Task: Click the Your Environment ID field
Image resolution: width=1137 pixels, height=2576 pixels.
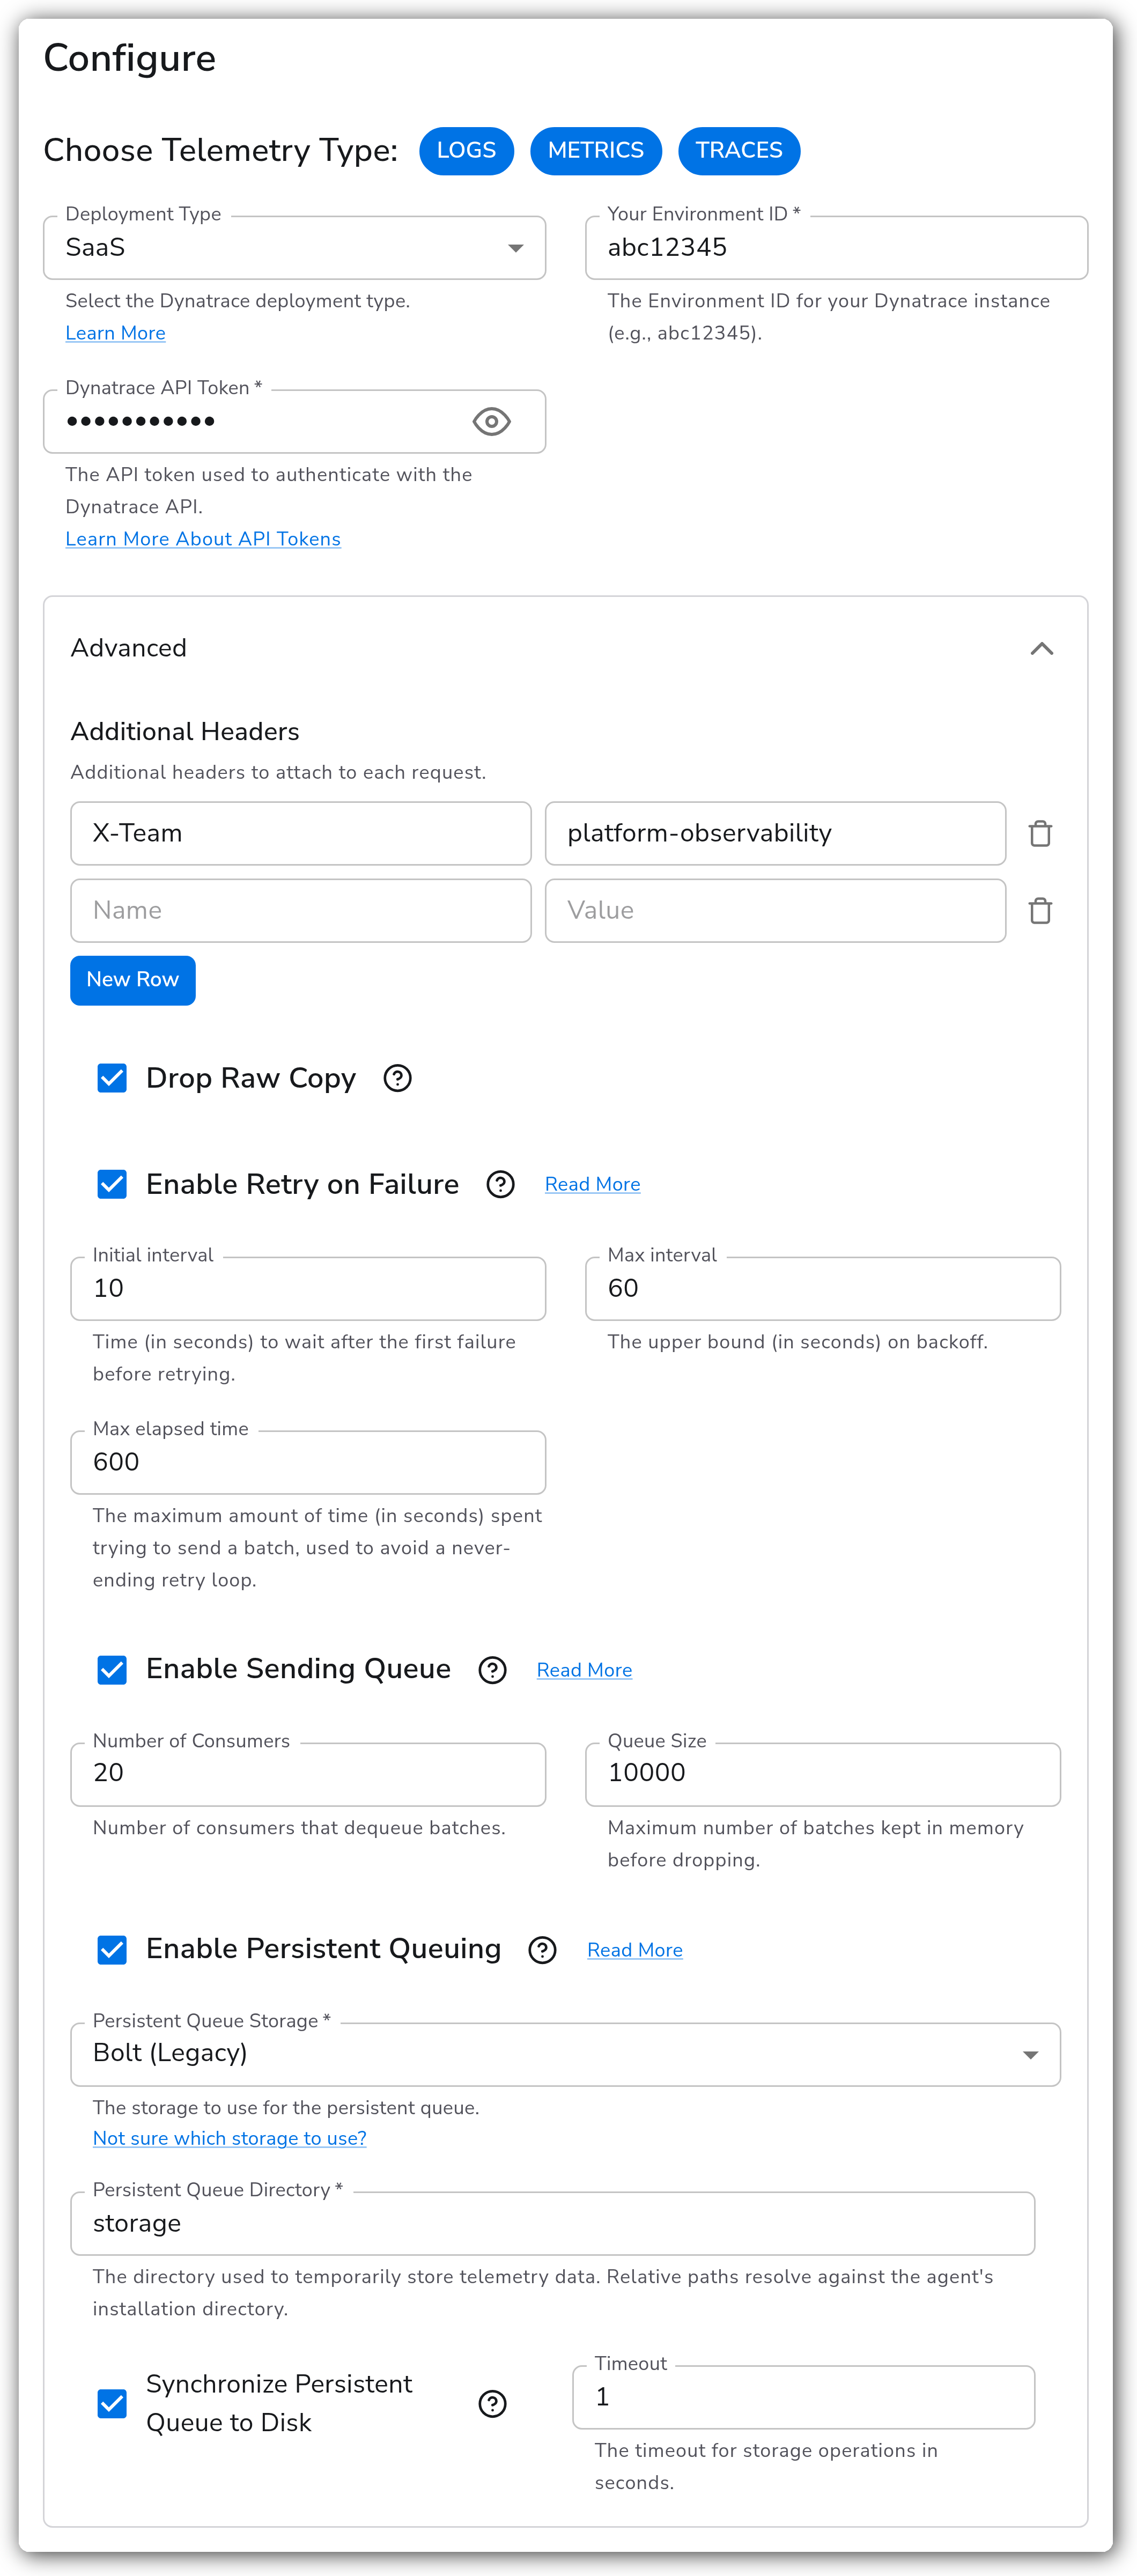Action: coord(836,248)
